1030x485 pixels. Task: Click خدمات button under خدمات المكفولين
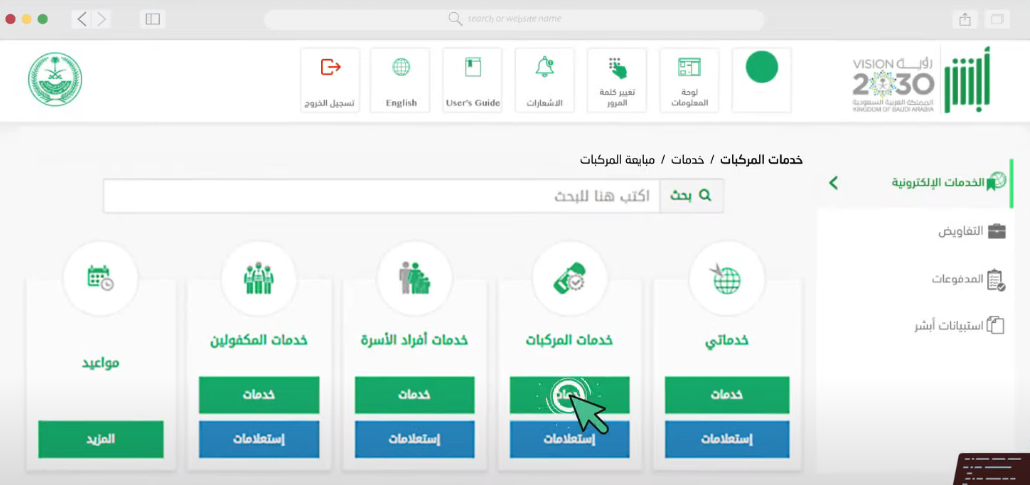258,395
